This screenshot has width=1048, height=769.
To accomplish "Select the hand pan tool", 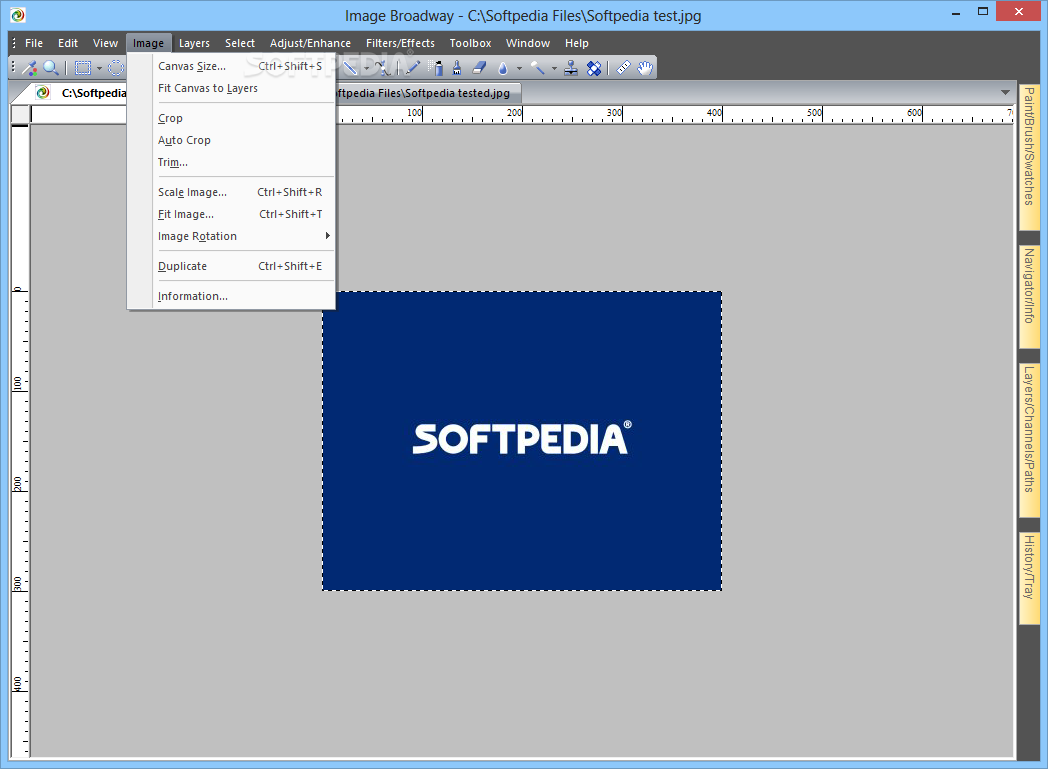I will 645,67.
